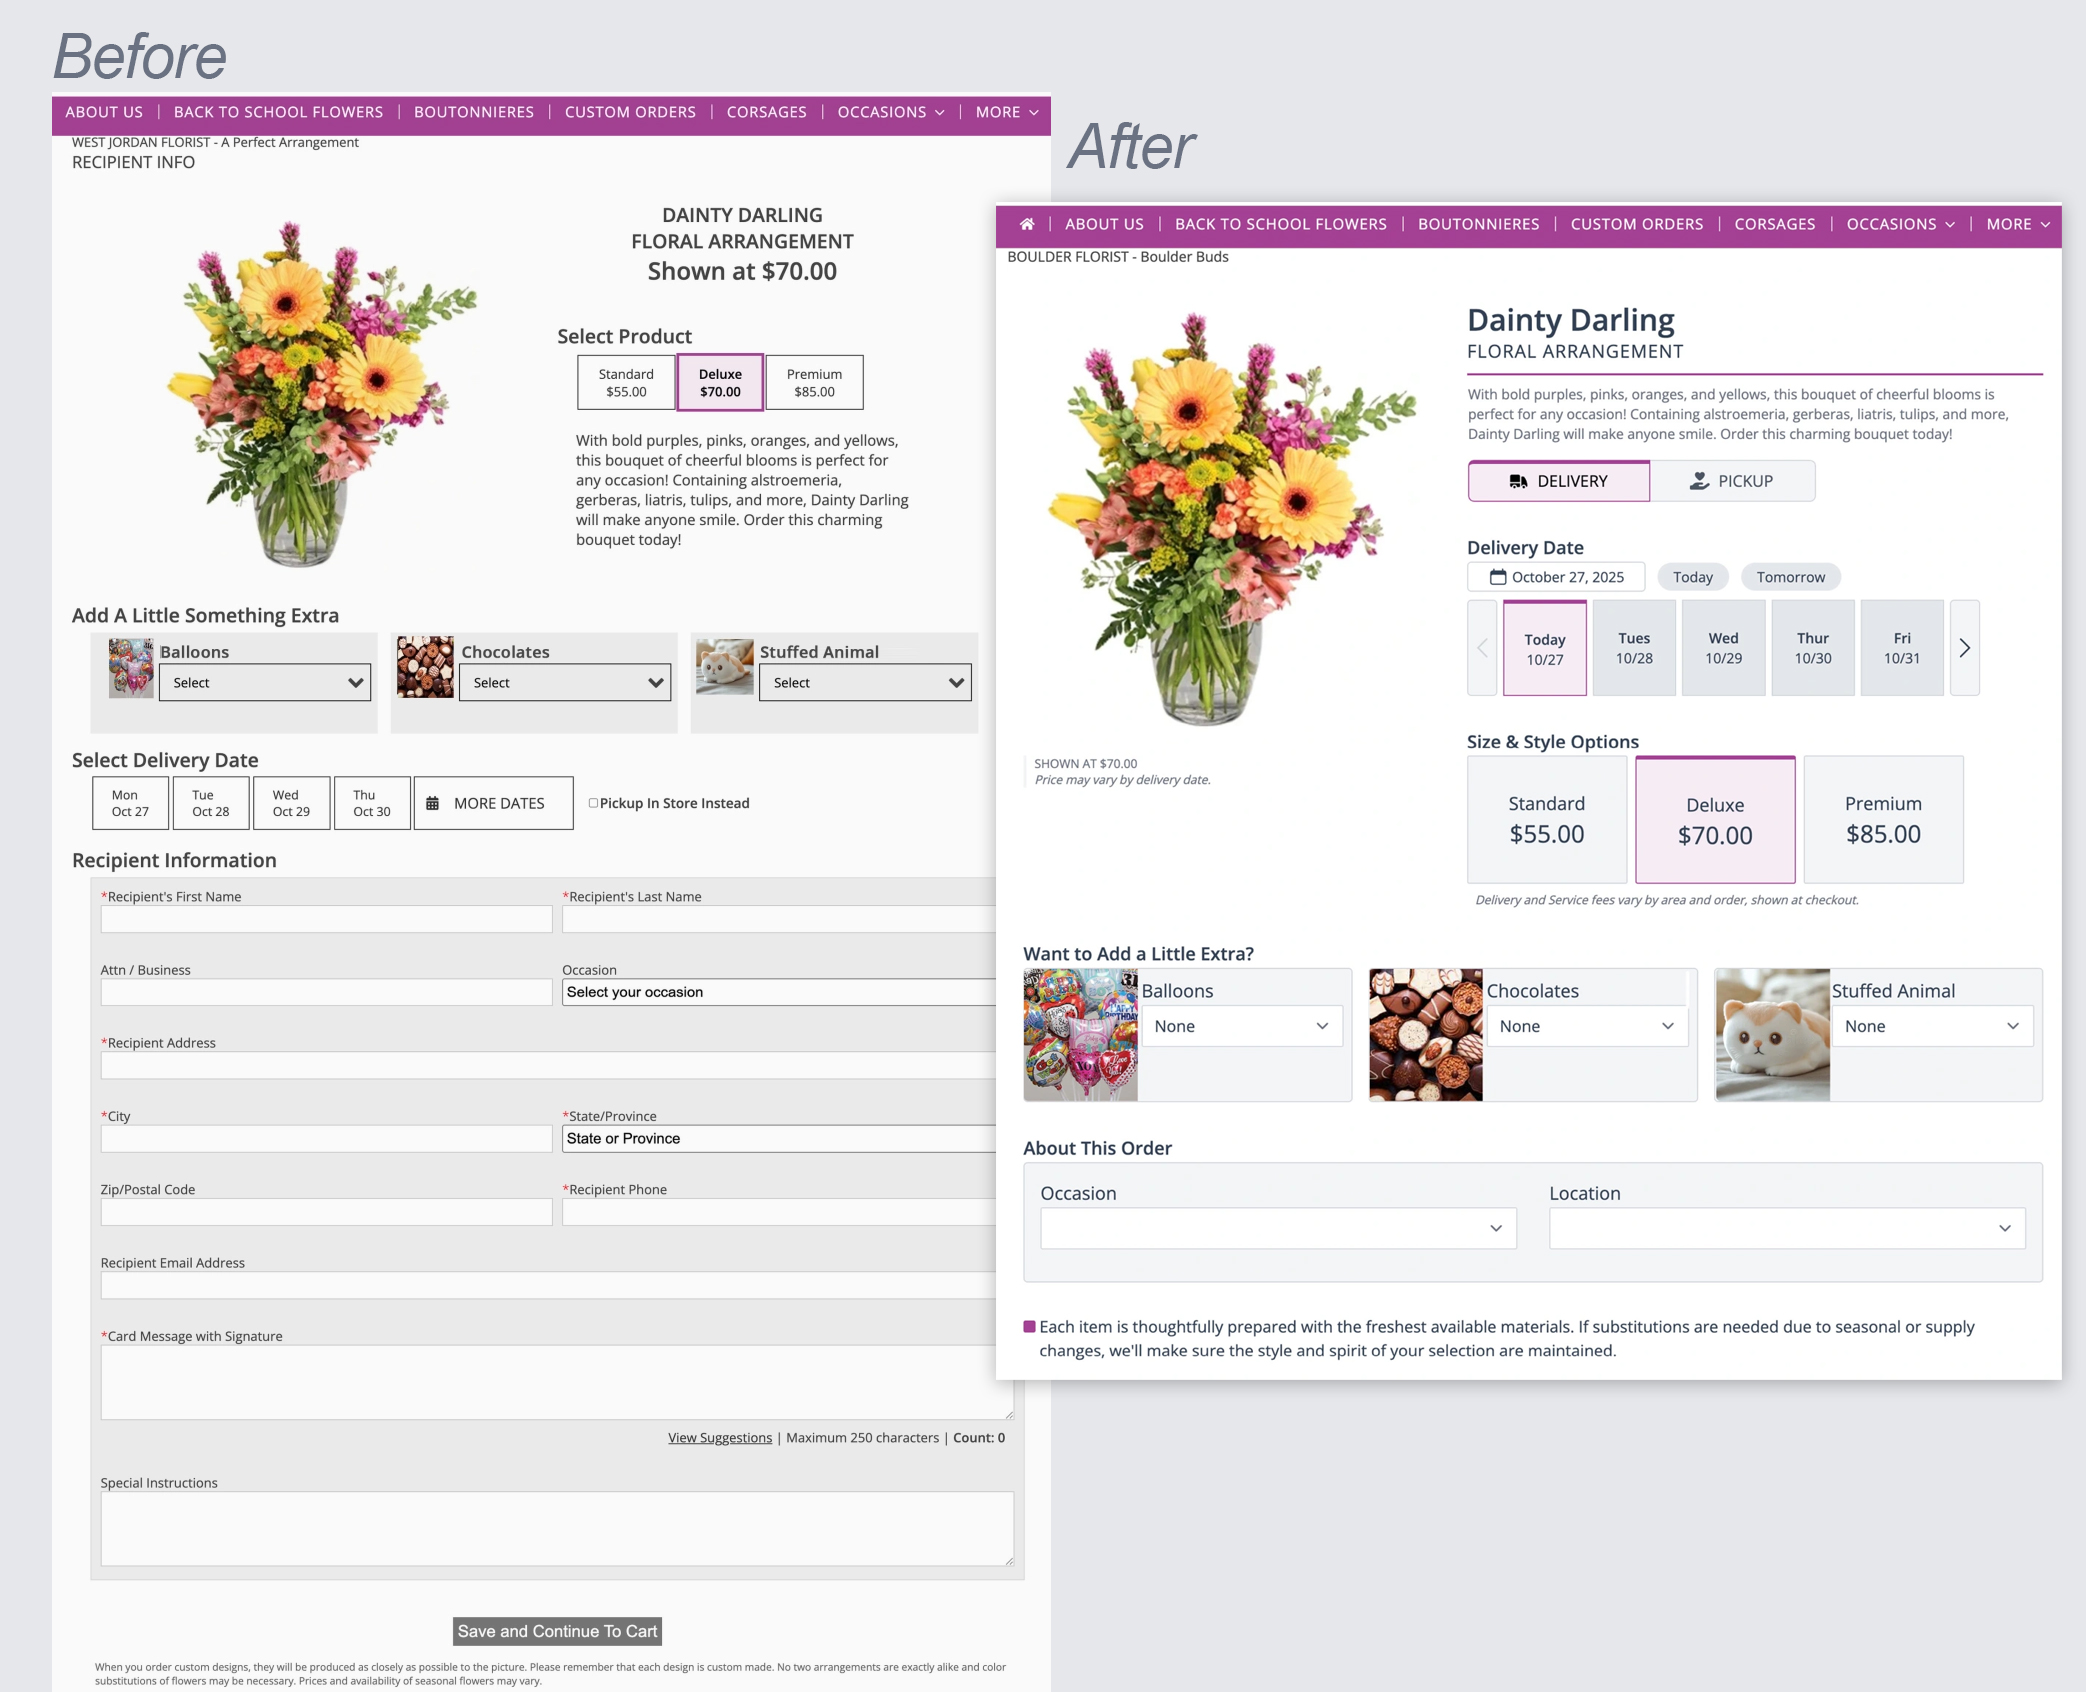Select the Premium $85.00 size option card
Image resolution: width=2086 pixels, height=1692 pixels.
1882,819
